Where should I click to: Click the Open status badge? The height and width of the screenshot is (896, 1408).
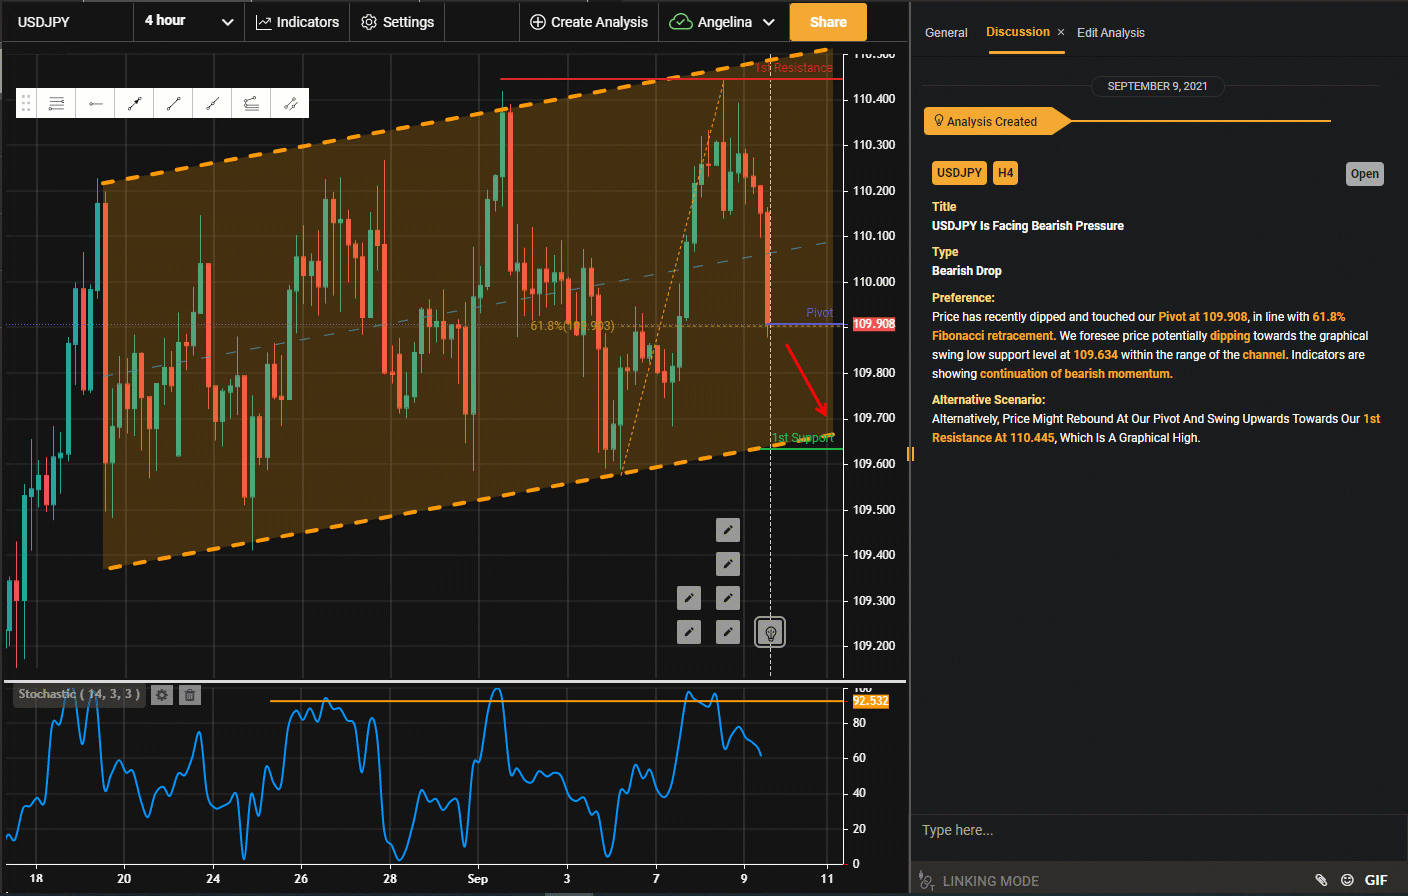tap(1365, 174)
